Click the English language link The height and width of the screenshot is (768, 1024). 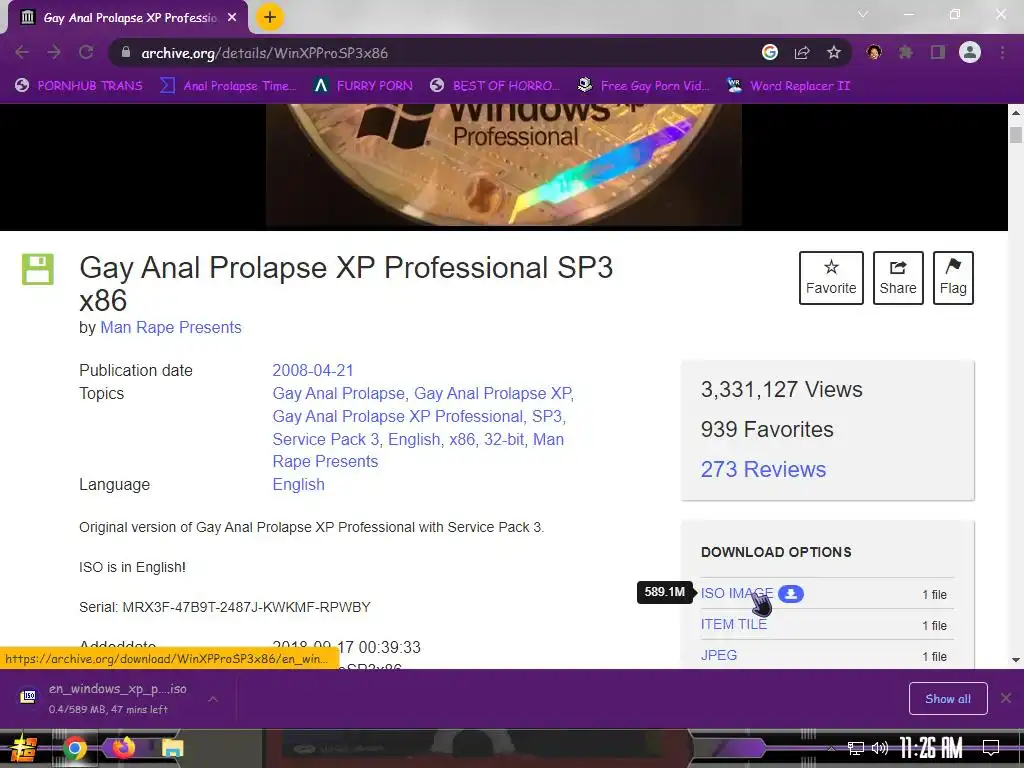tap(298, 485)
